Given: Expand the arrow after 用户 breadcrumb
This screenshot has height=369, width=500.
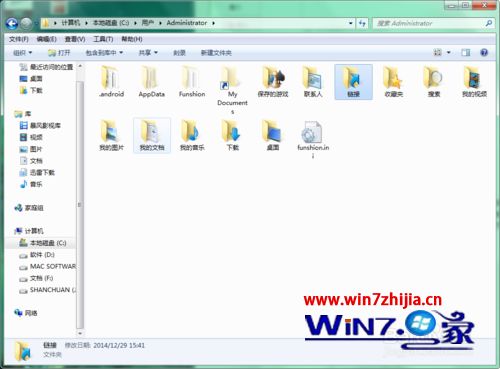Looking at the screenshot, I should tap(160, 23).
